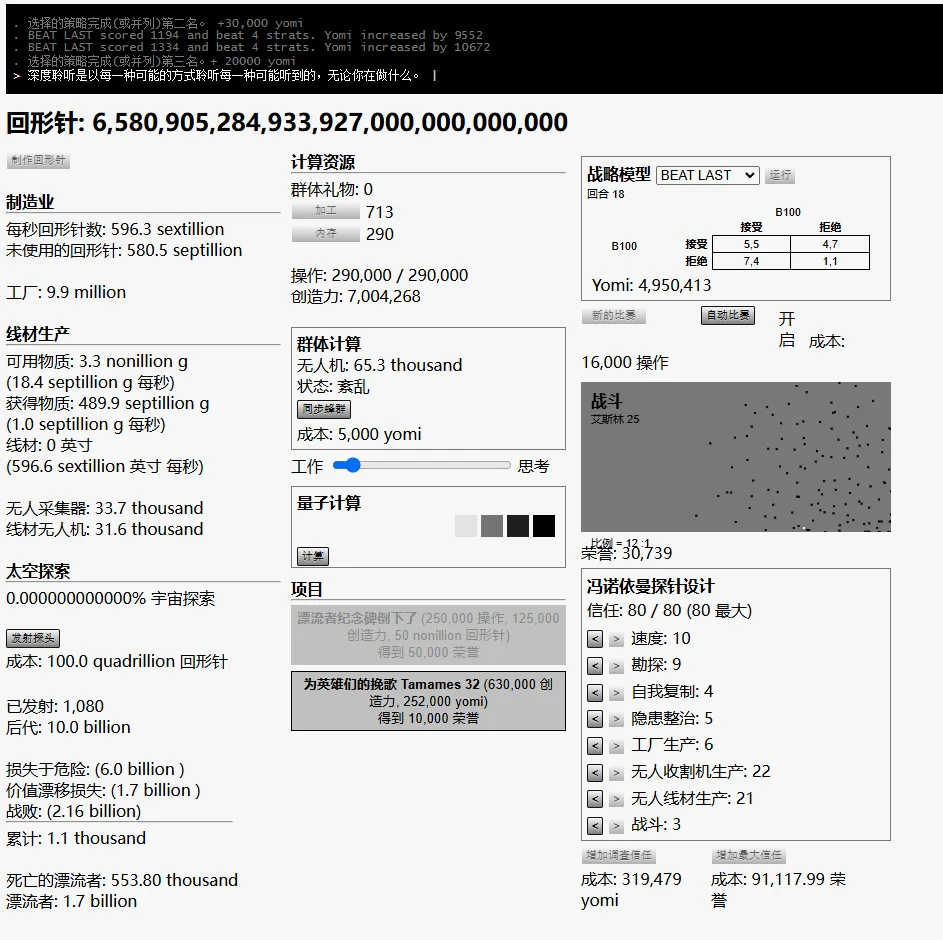Toggle the 自动比赛 auto tournament button

[x=728, y=315]
